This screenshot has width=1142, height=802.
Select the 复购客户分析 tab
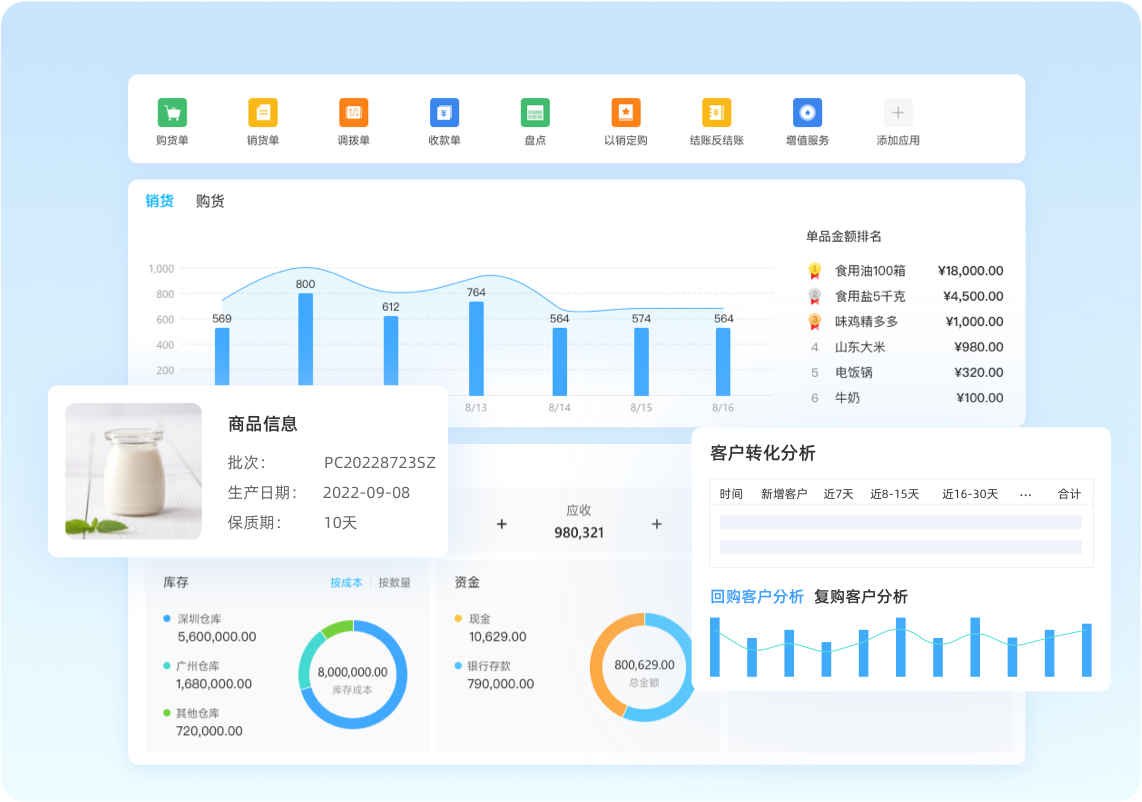tap(860, 597)
